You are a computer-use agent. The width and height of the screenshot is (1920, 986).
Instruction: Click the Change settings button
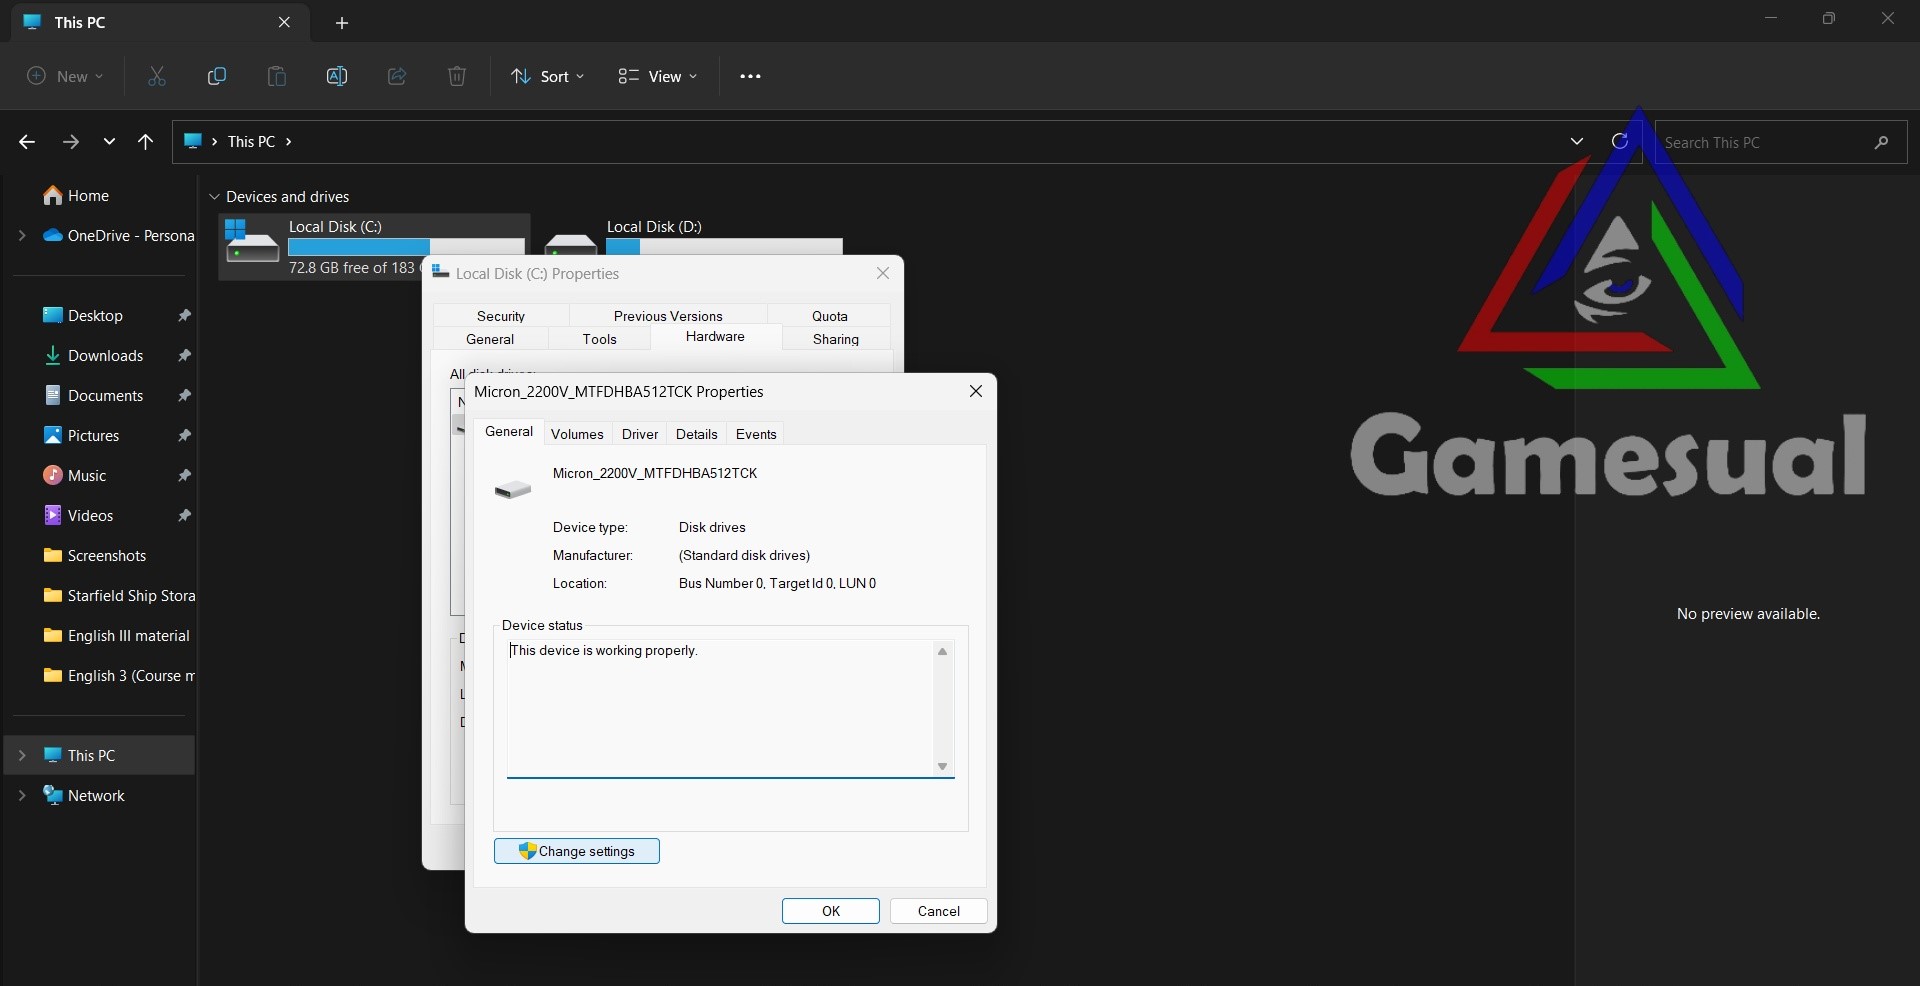point(577,851)
